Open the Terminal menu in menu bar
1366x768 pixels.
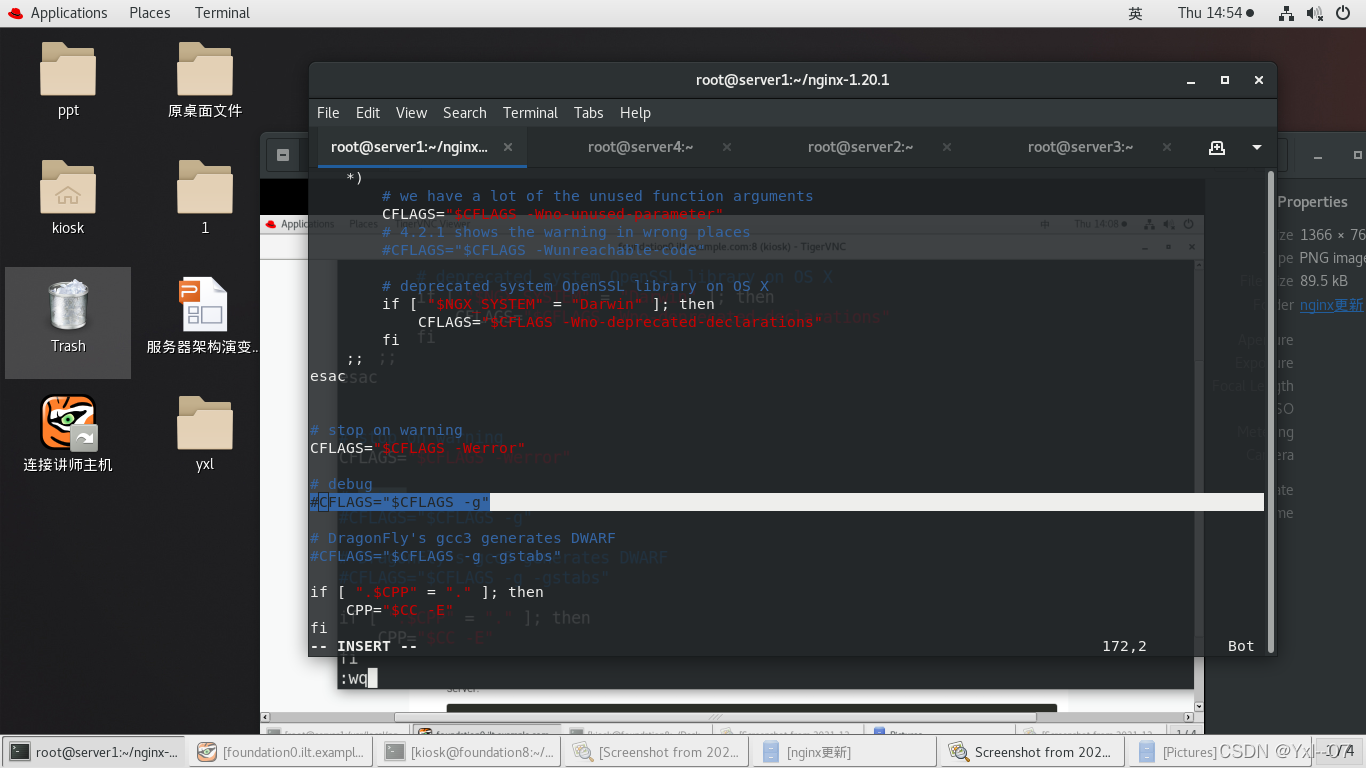pyautogui.click(x=530, y=113)
